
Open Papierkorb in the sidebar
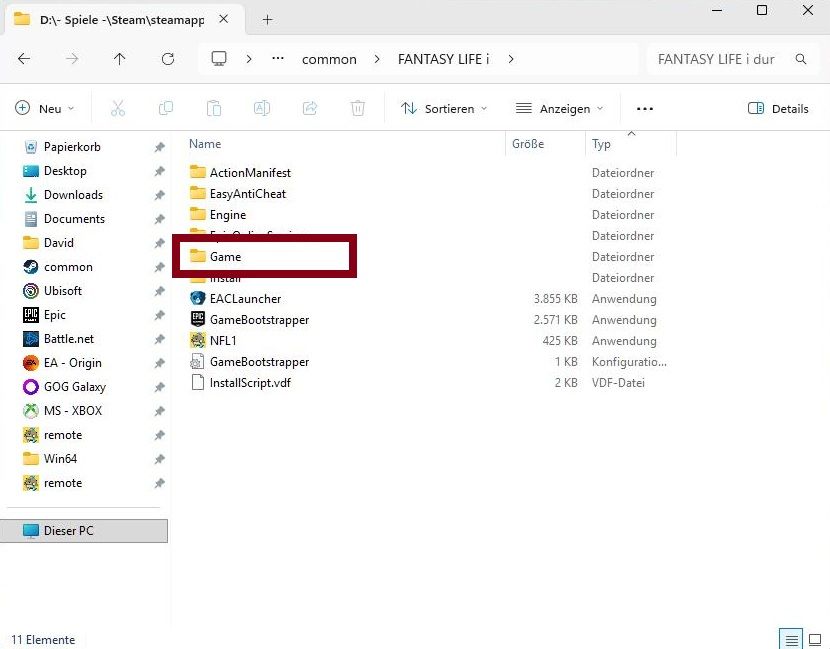pyautogui.click(x=72, y=147)
